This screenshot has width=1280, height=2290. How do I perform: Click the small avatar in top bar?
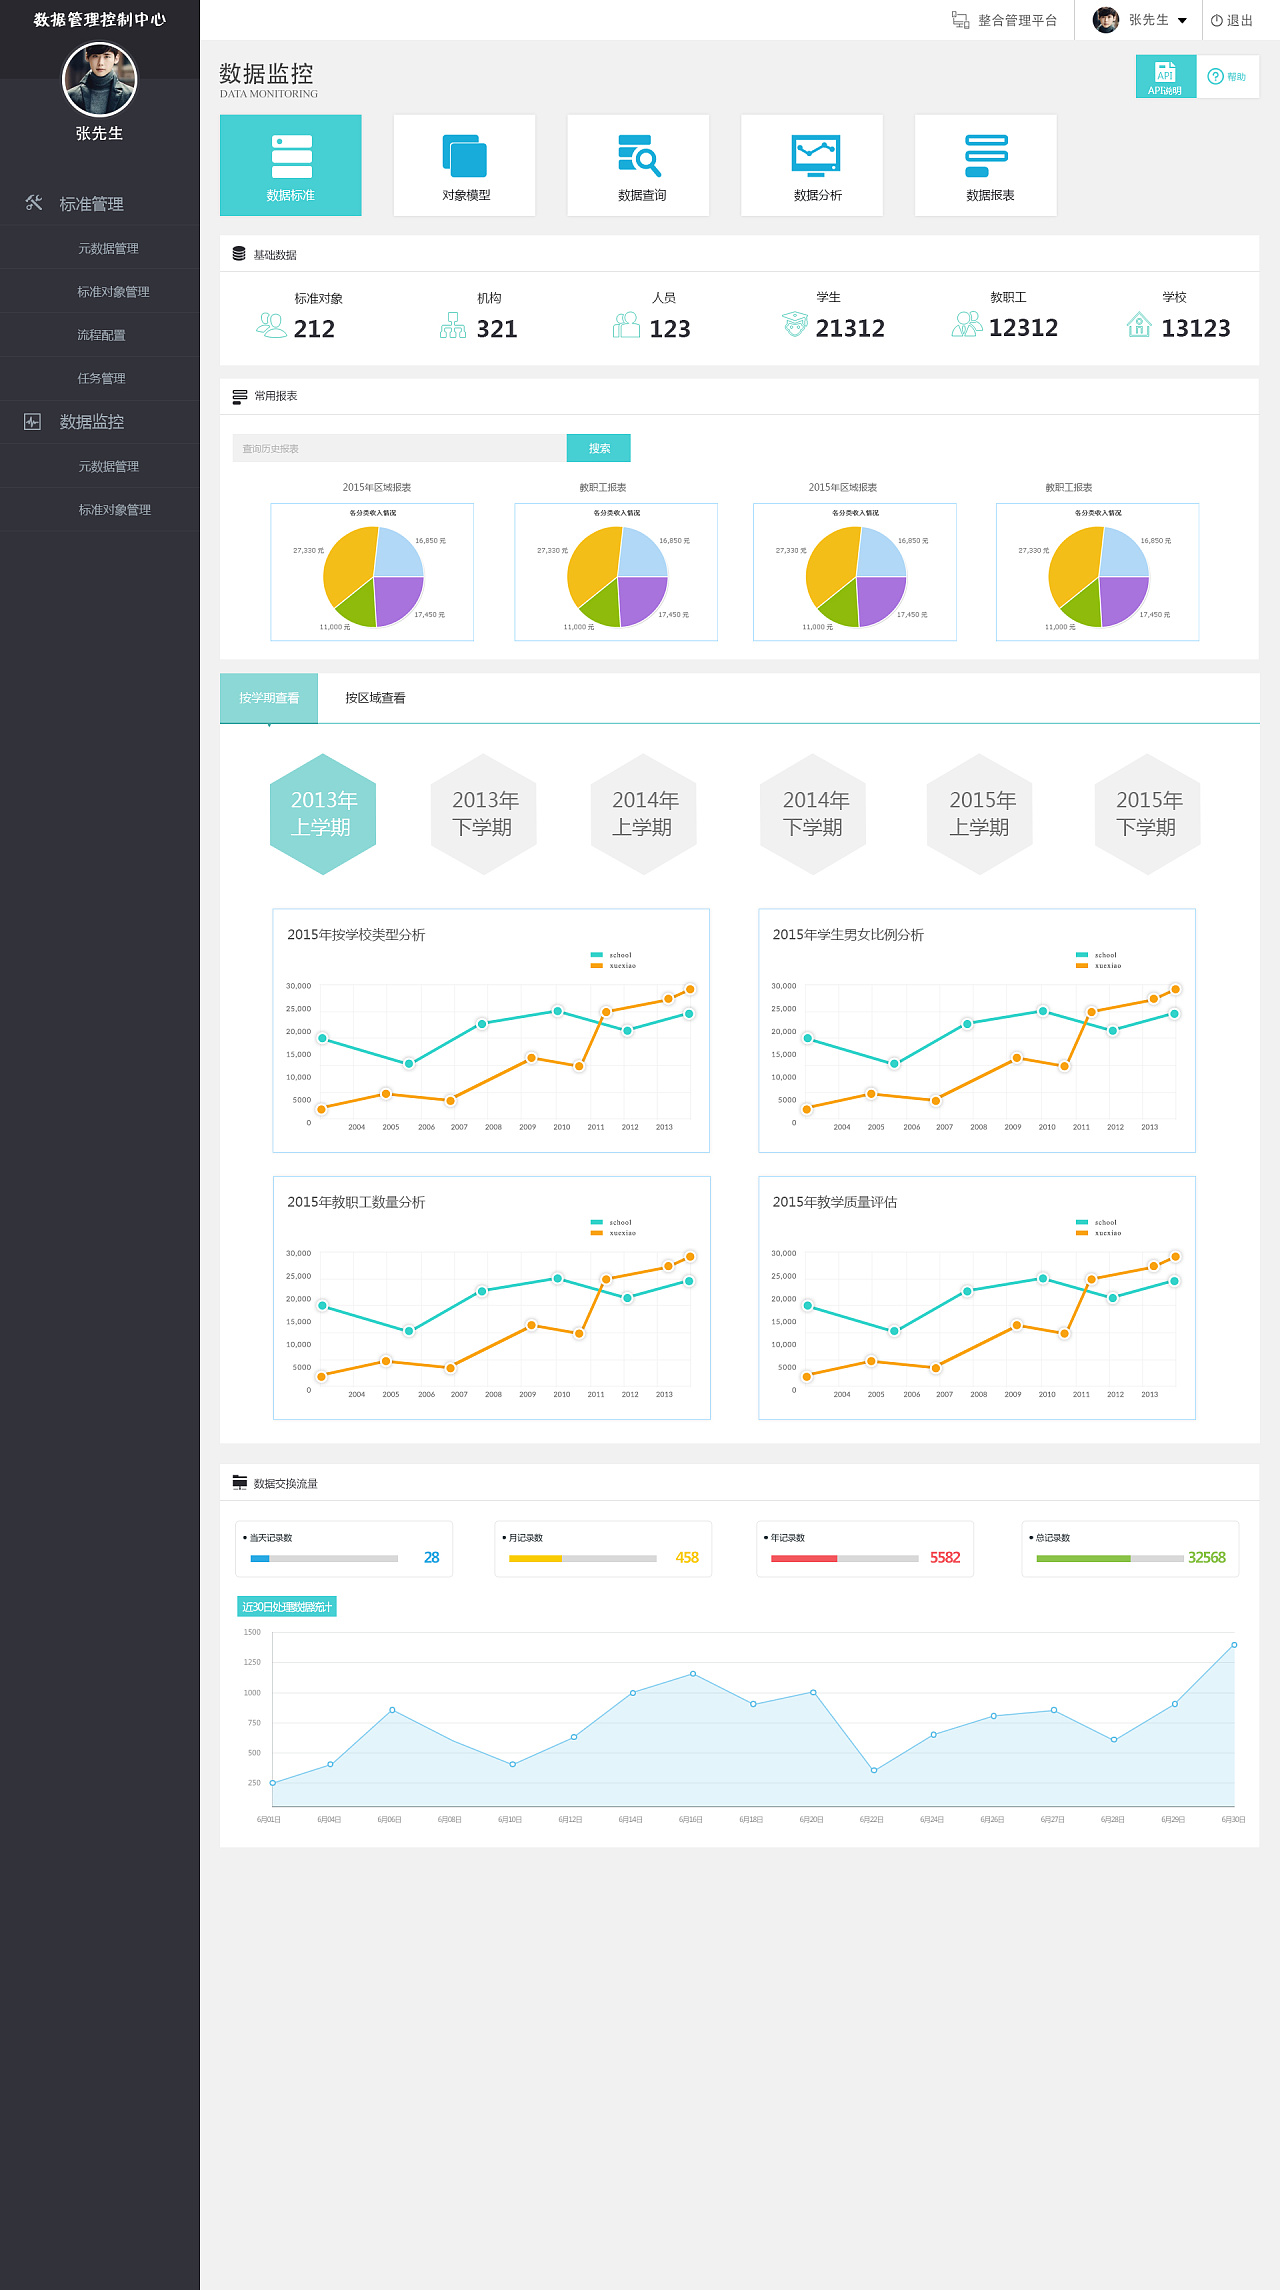tap(1106, 20)
